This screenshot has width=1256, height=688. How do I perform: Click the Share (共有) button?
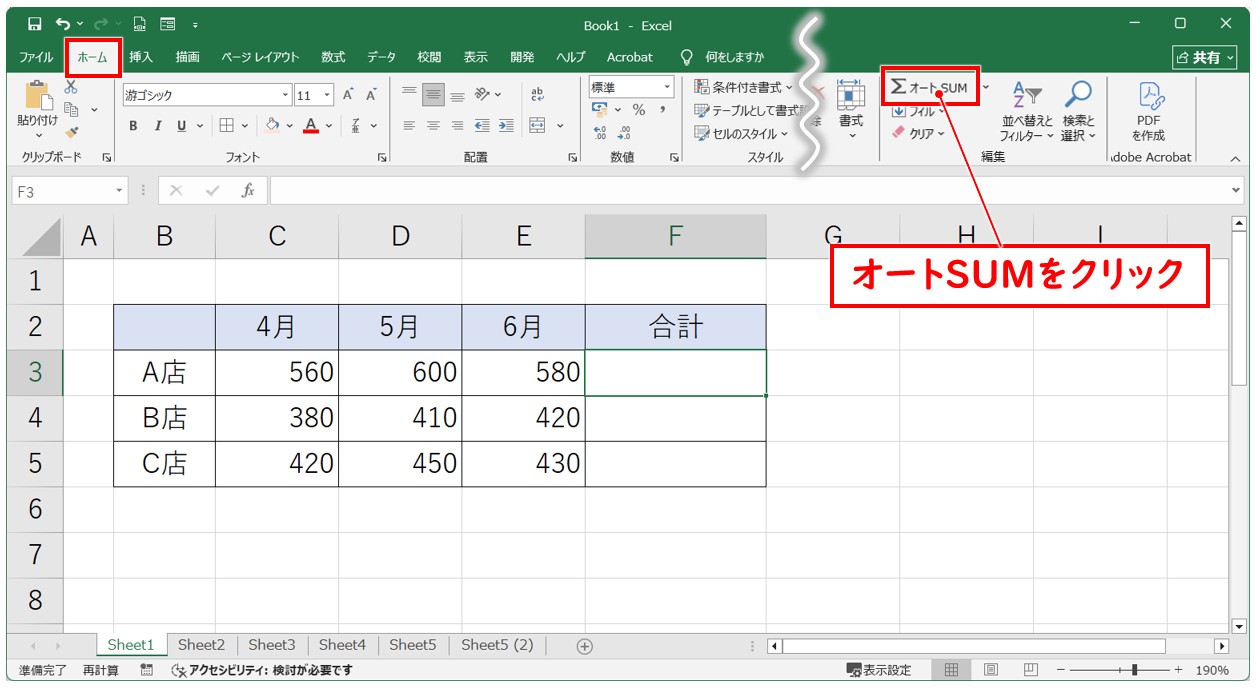point(1202,57)
